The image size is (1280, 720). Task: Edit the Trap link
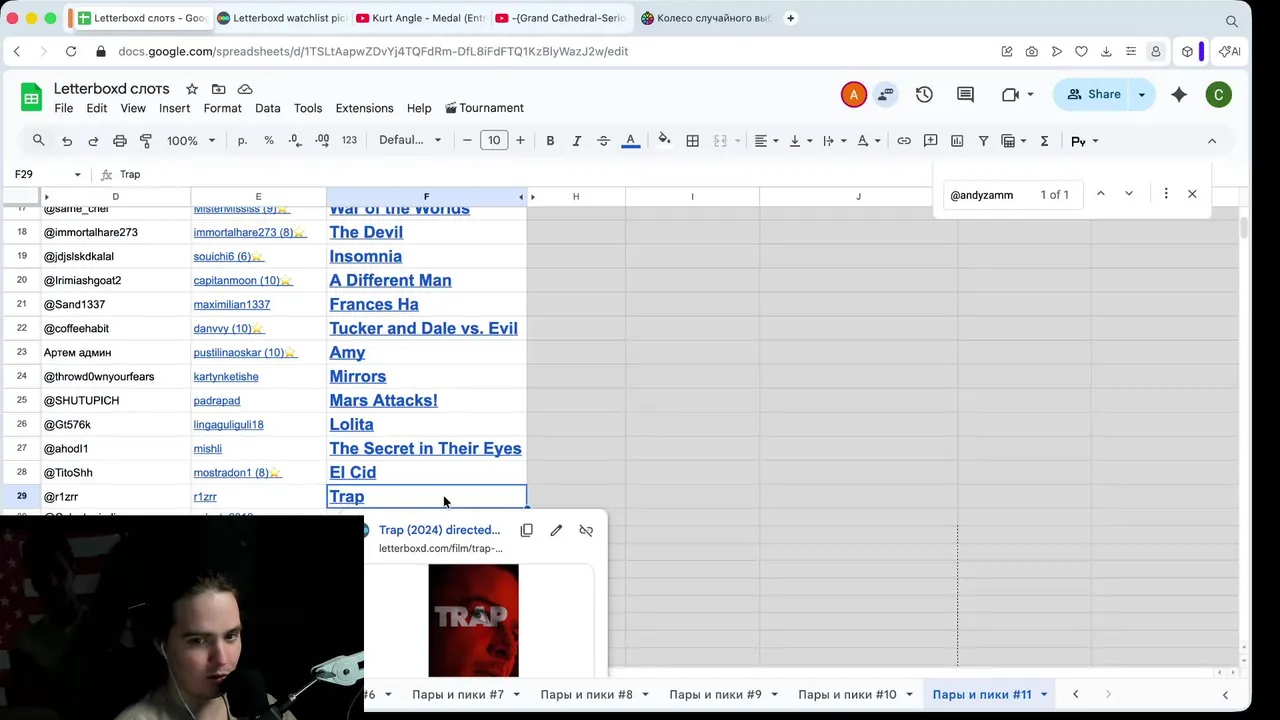(556, 530)
